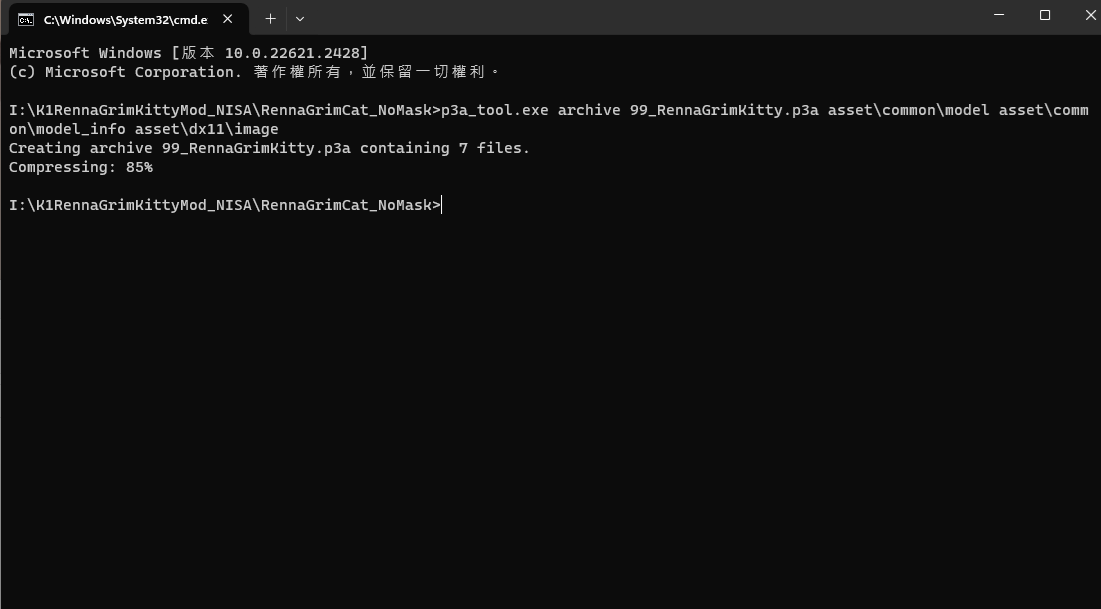Open a new terminal tab
The width and height of the screenshot is (1101, 609).
(x=270, y=19)
